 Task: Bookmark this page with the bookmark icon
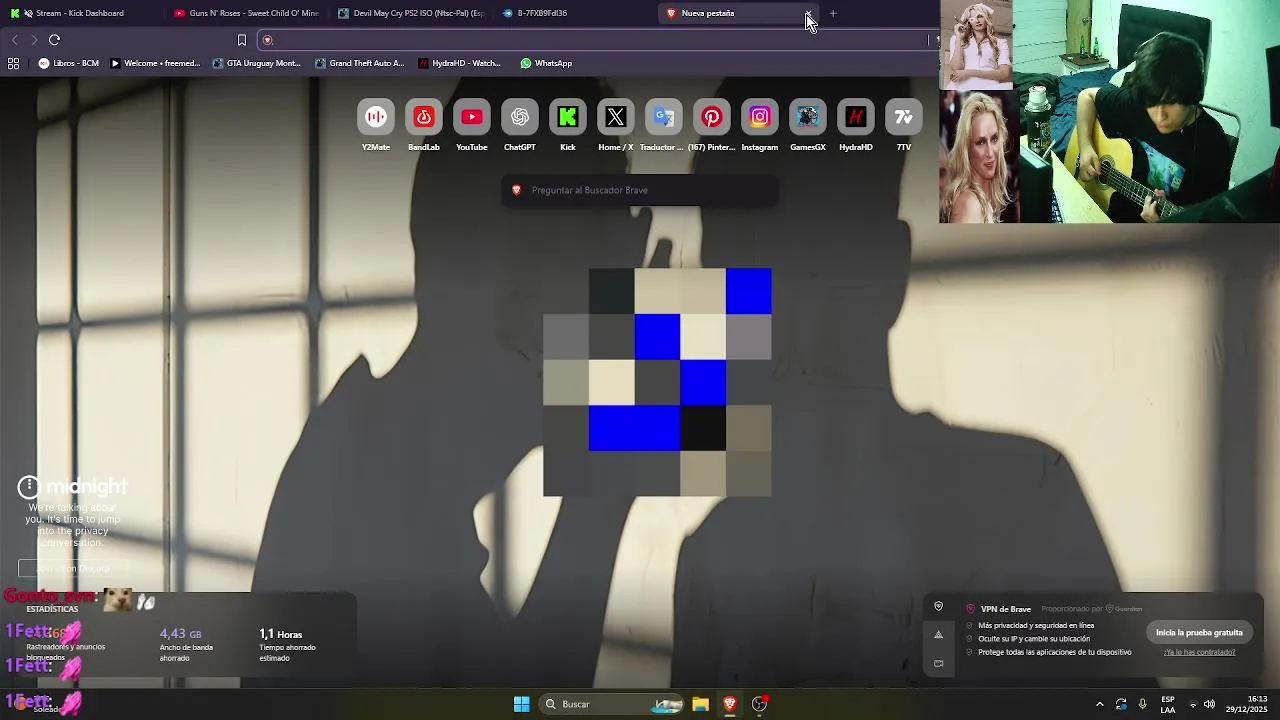click(241, 40)
